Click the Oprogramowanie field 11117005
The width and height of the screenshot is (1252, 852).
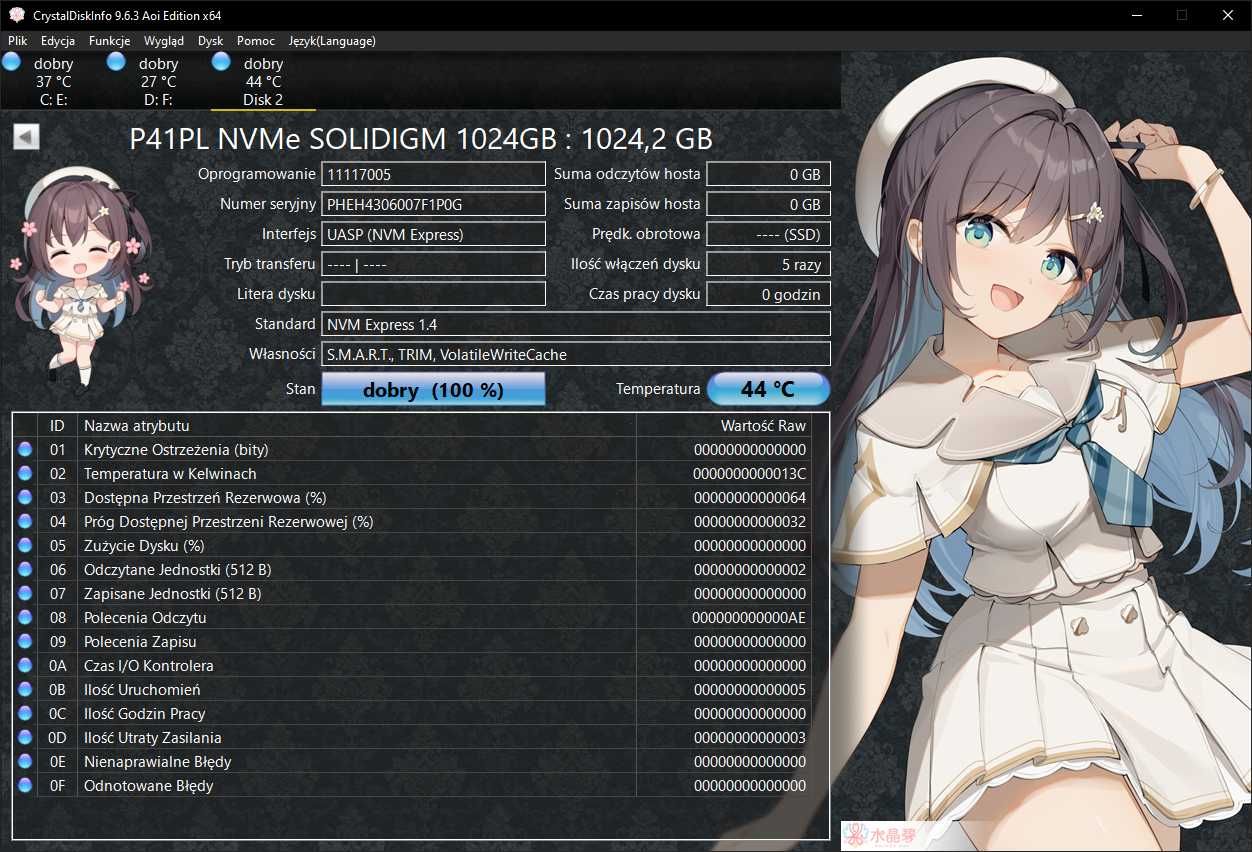tap(433, 174)
